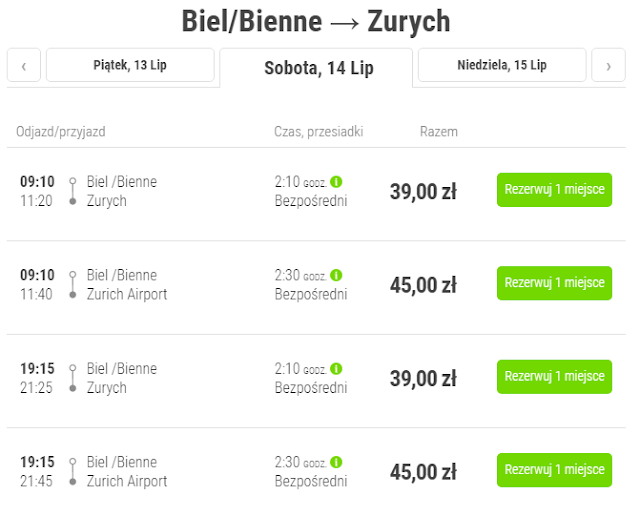Reserve seat on 09:10 trip arriving 11:40
The height and width of the screenshot is (516, 640).
(x=554, y=283)
